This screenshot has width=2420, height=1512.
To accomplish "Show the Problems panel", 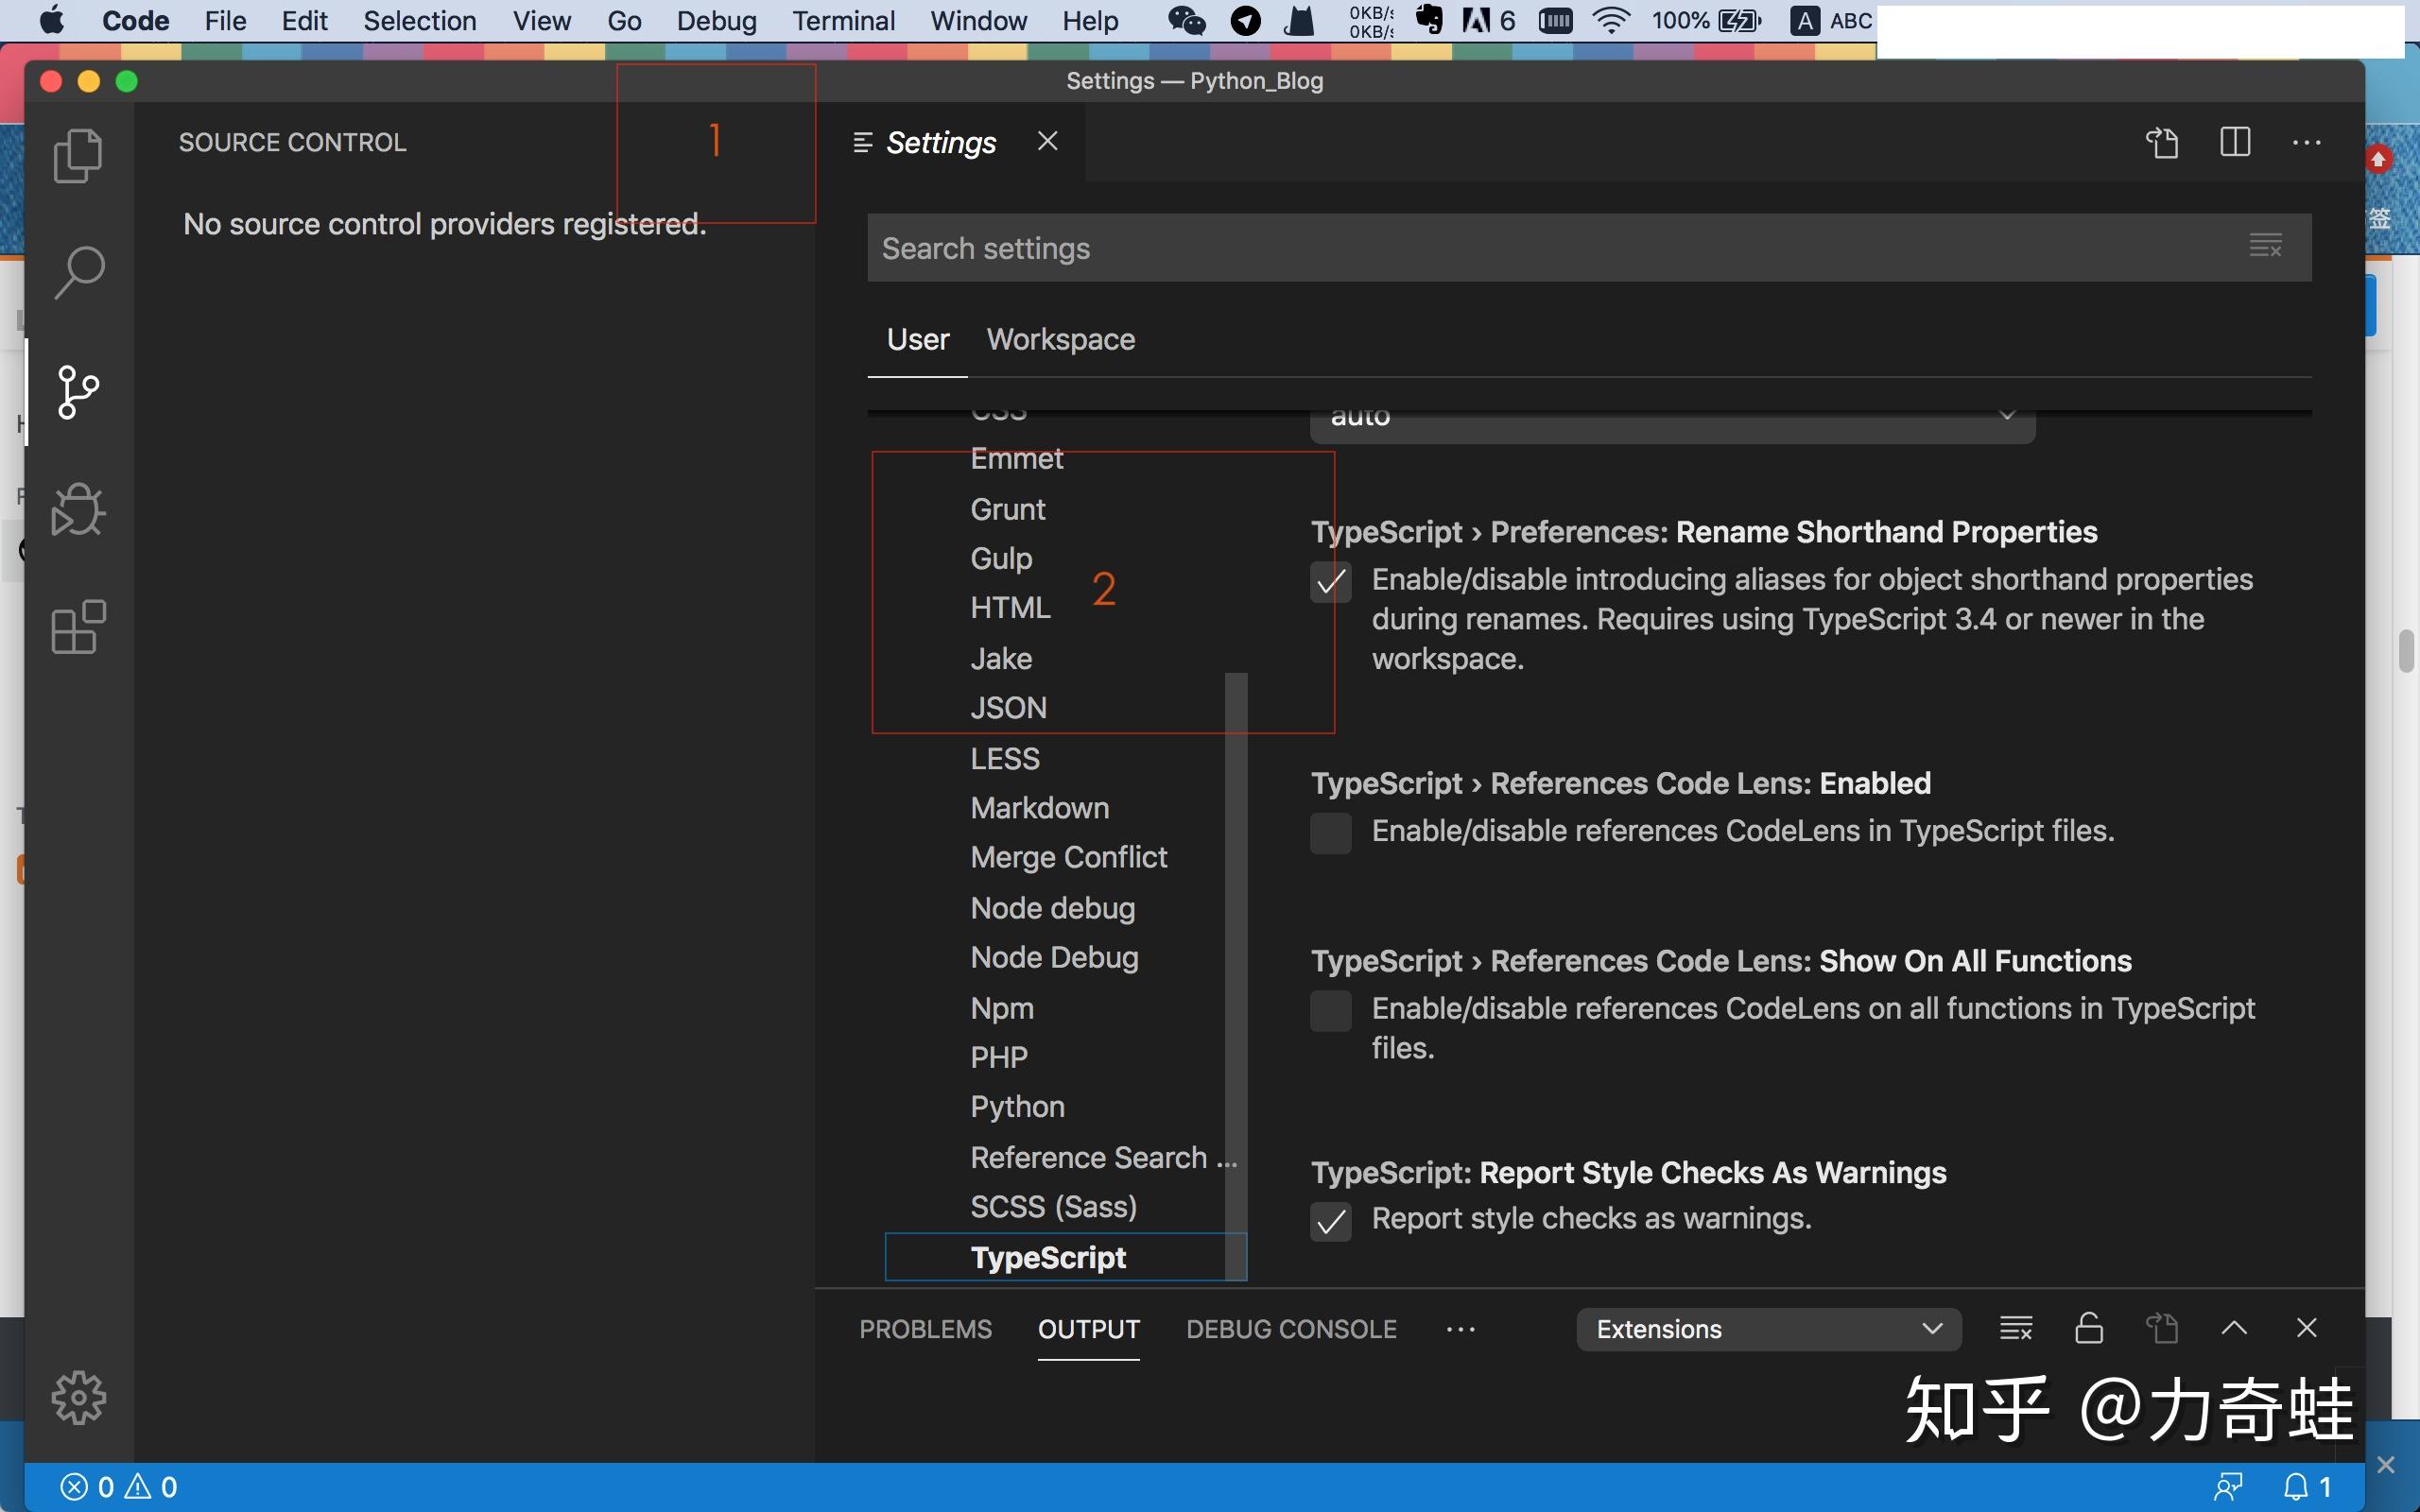I will (x=925, y=1328).
